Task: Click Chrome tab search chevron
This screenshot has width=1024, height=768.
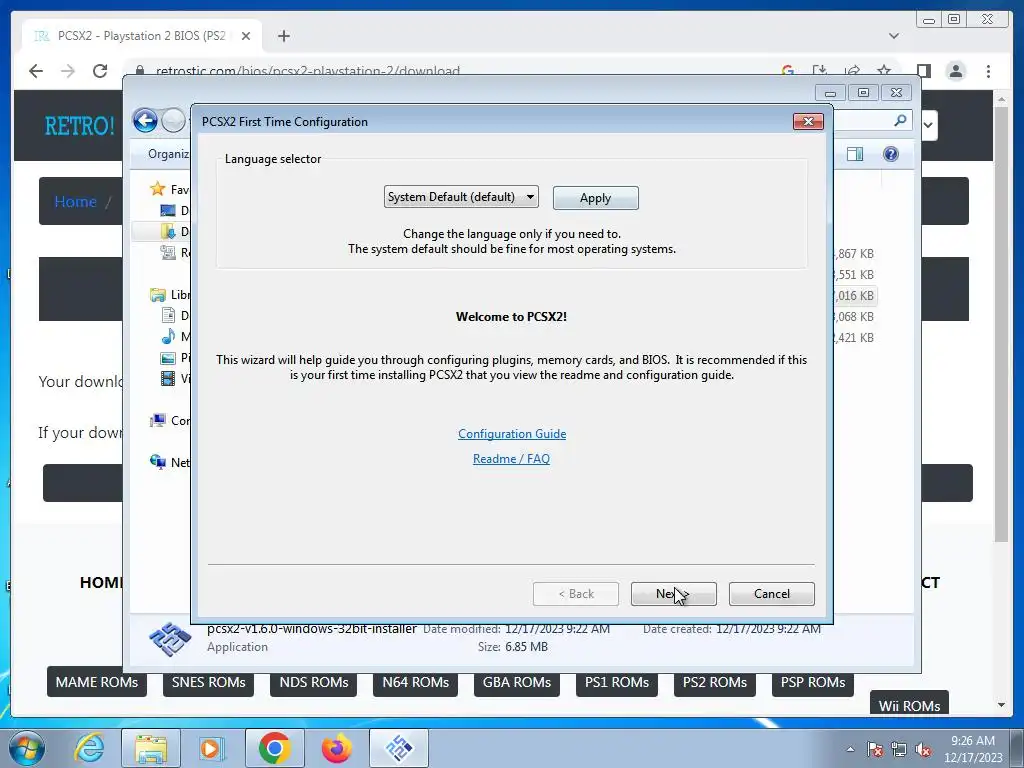Action: pyautogui.click(x=893, y=36)
